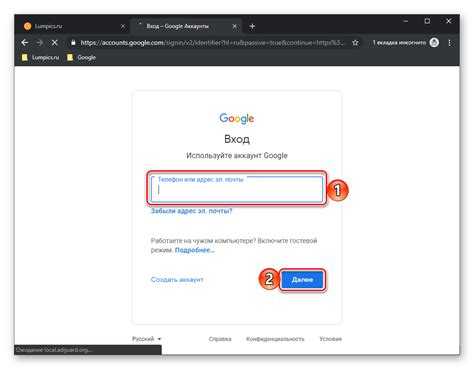Screen dimensions: 474x369
Task: Bookmark this page with the star icon
Action: pos(355,43)
